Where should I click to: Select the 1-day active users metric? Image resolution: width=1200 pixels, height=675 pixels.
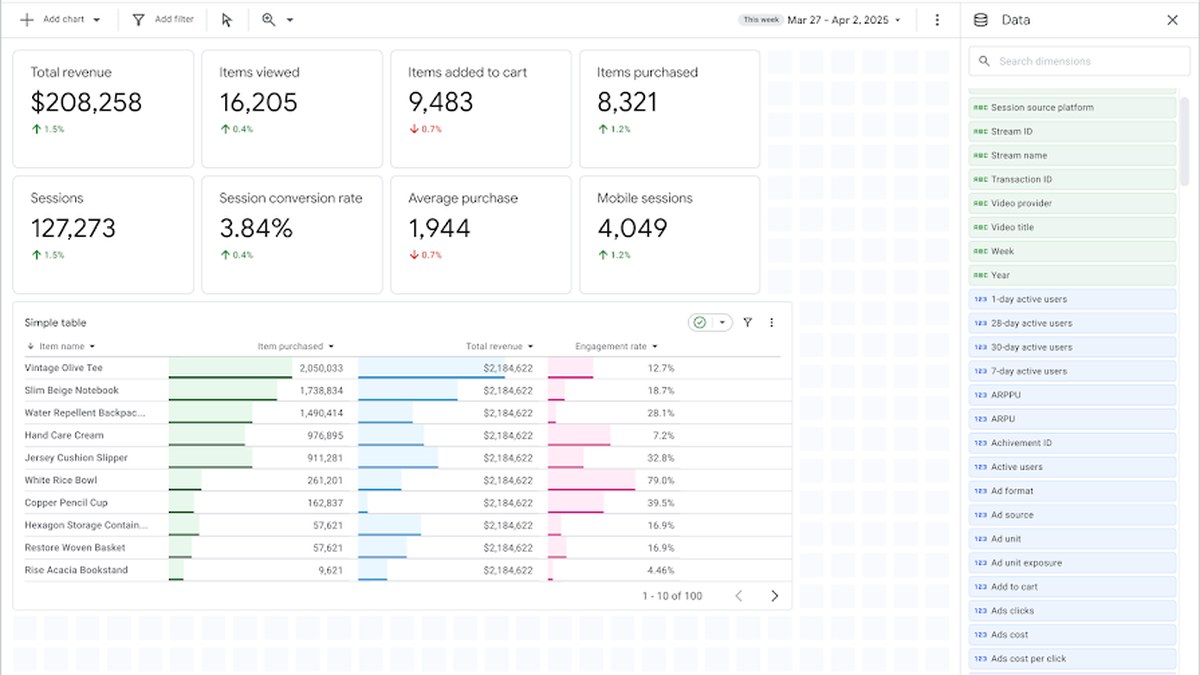(1073, 299)
